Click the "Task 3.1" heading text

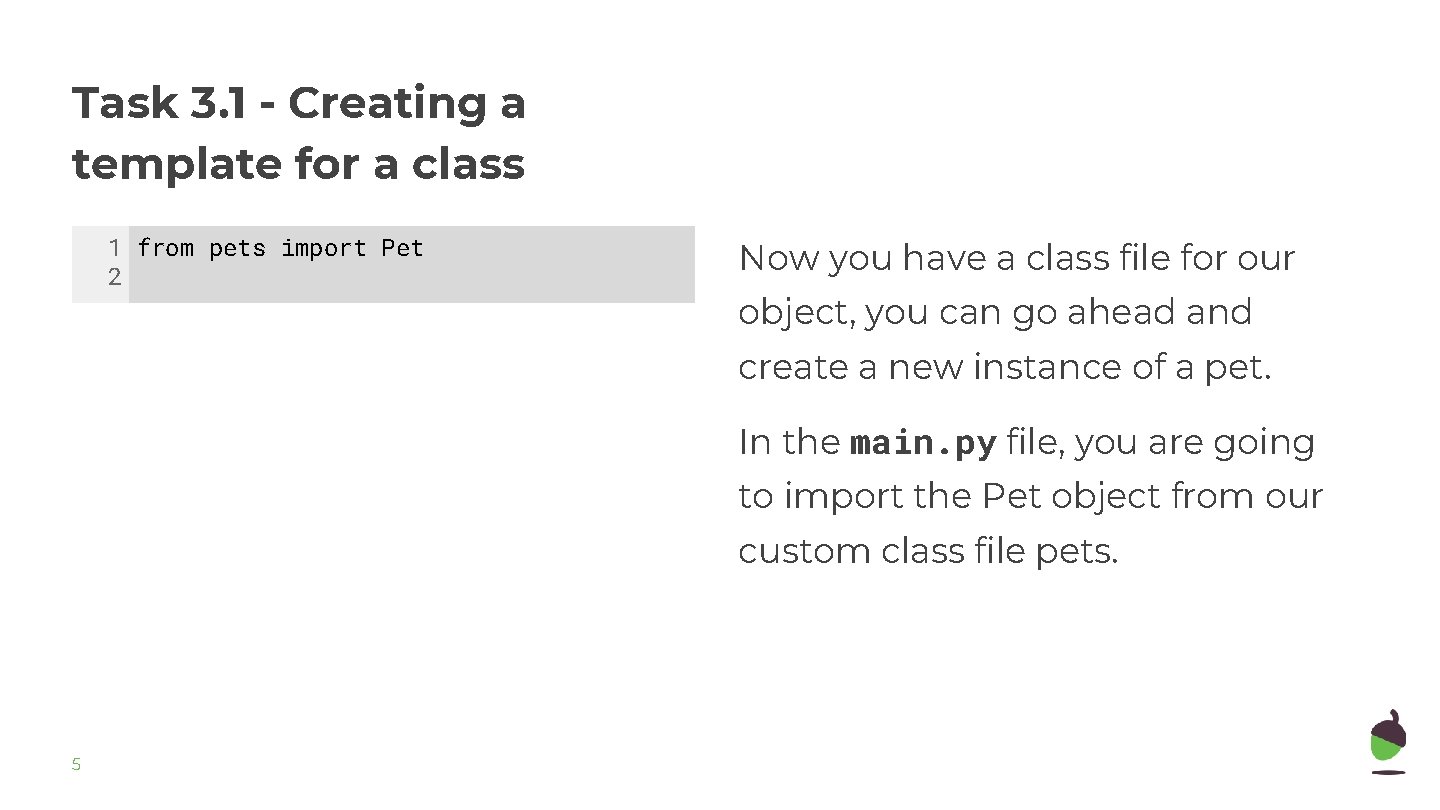click(158, 103)
